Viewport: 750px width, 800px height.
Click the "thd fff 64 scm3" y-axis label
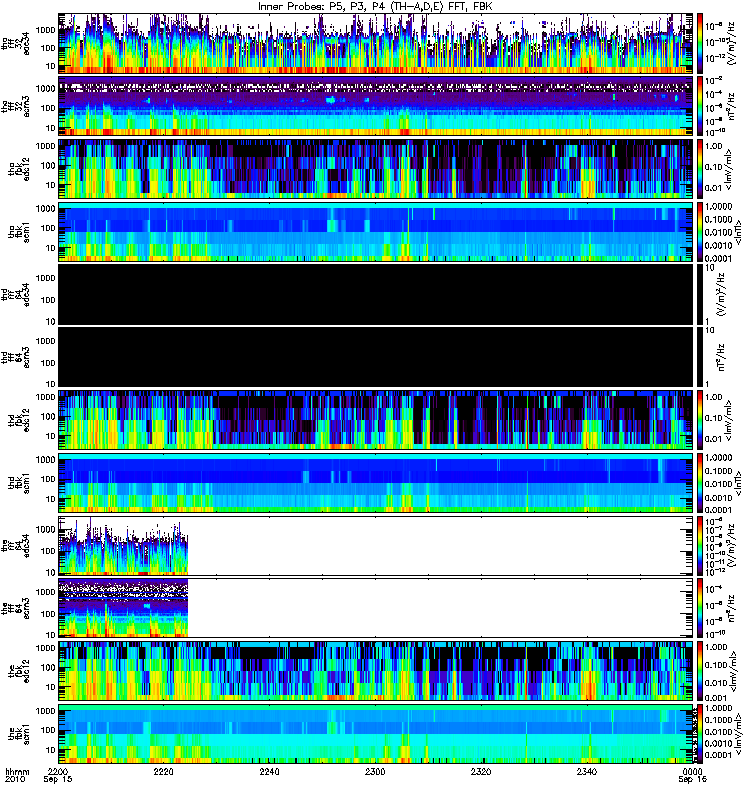16,358
